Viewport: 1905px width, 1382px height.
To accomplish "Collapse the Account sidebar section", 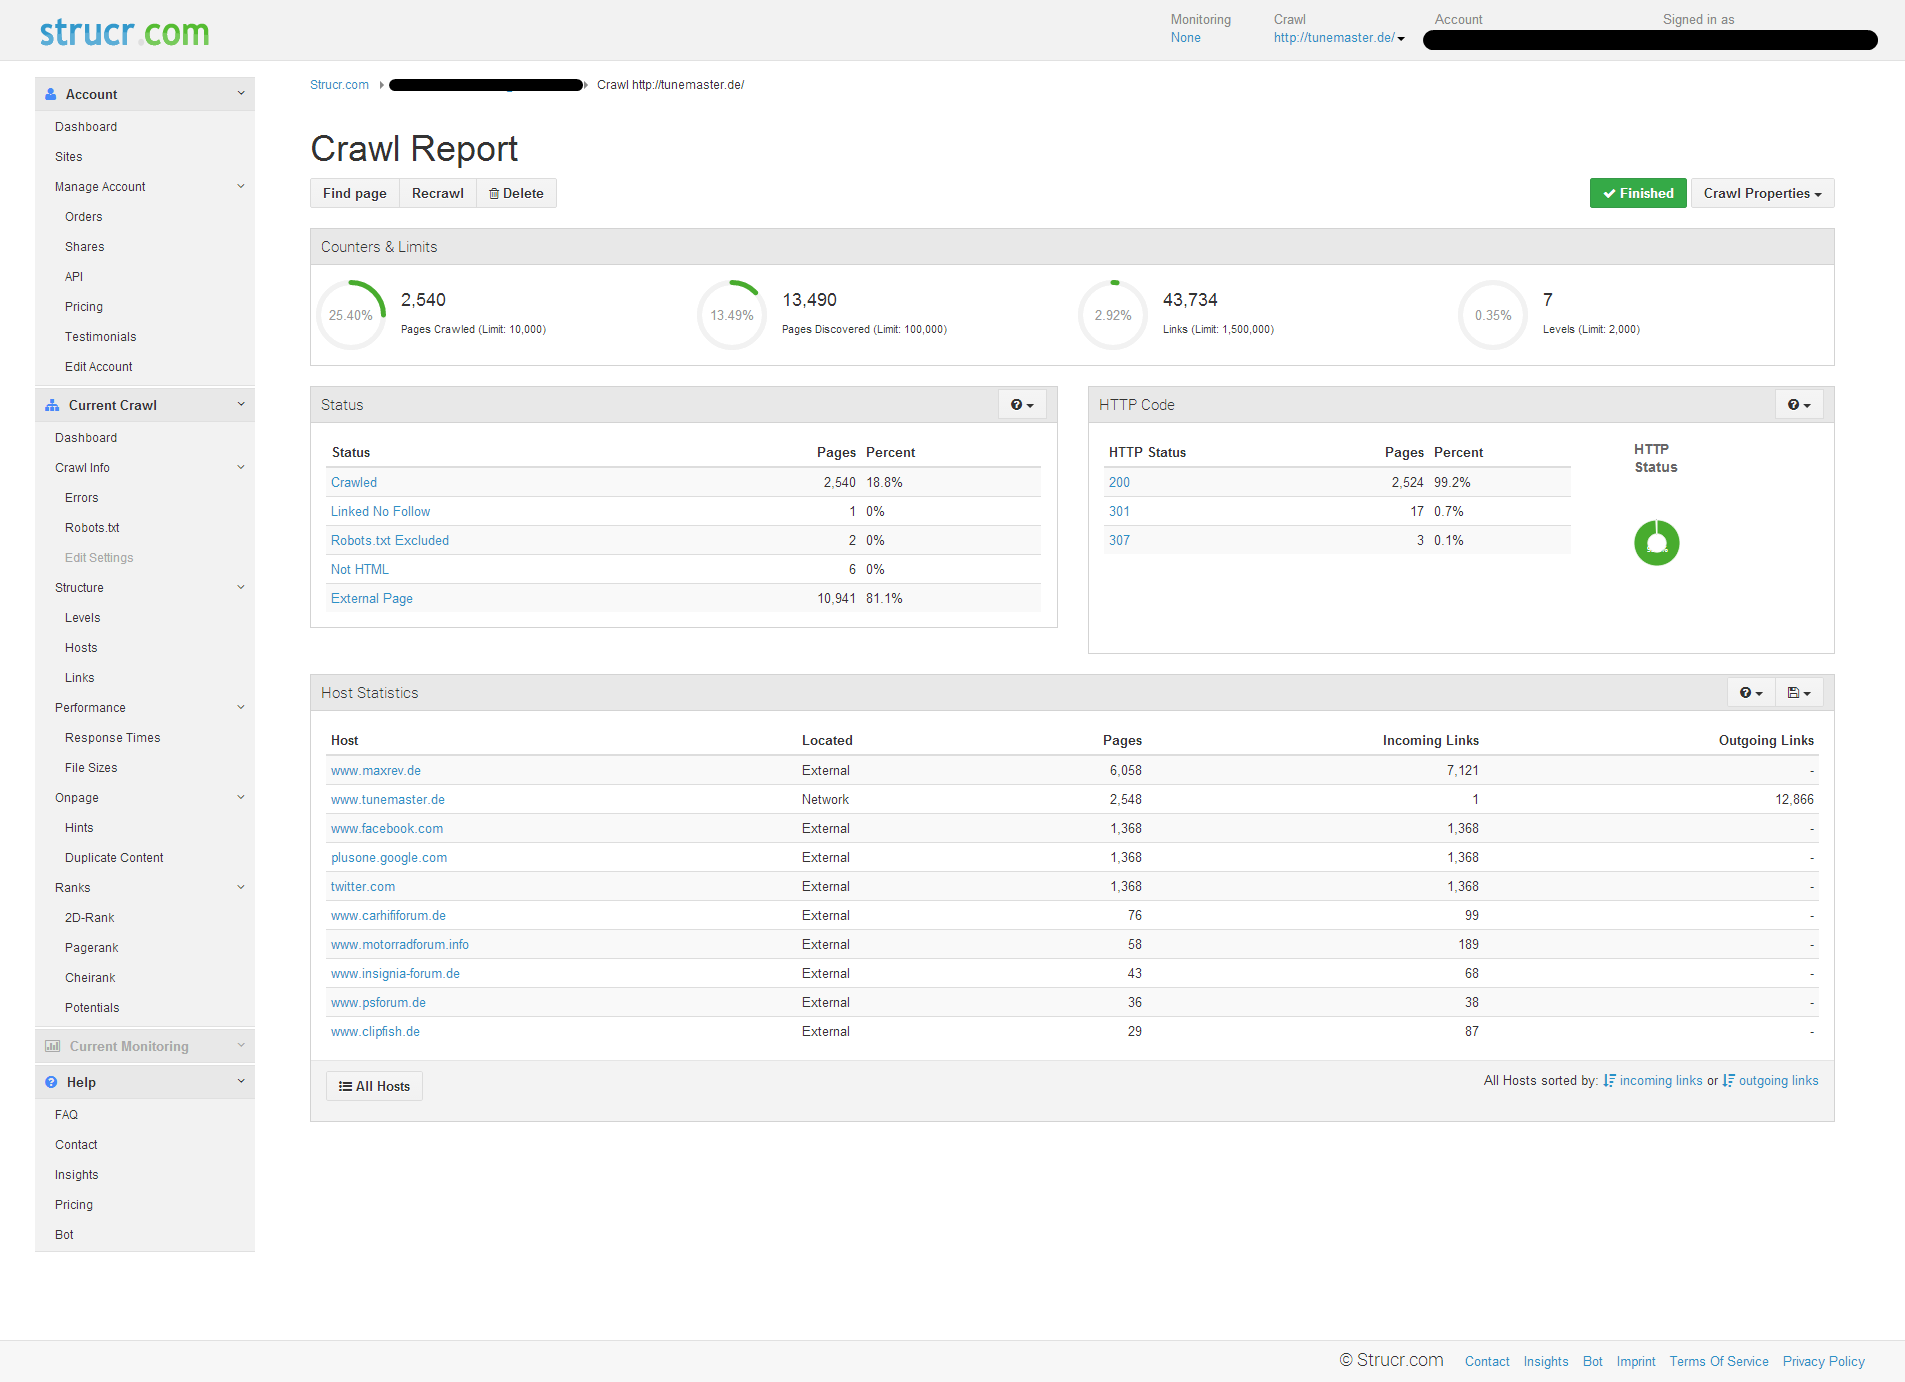I will 241,94.
